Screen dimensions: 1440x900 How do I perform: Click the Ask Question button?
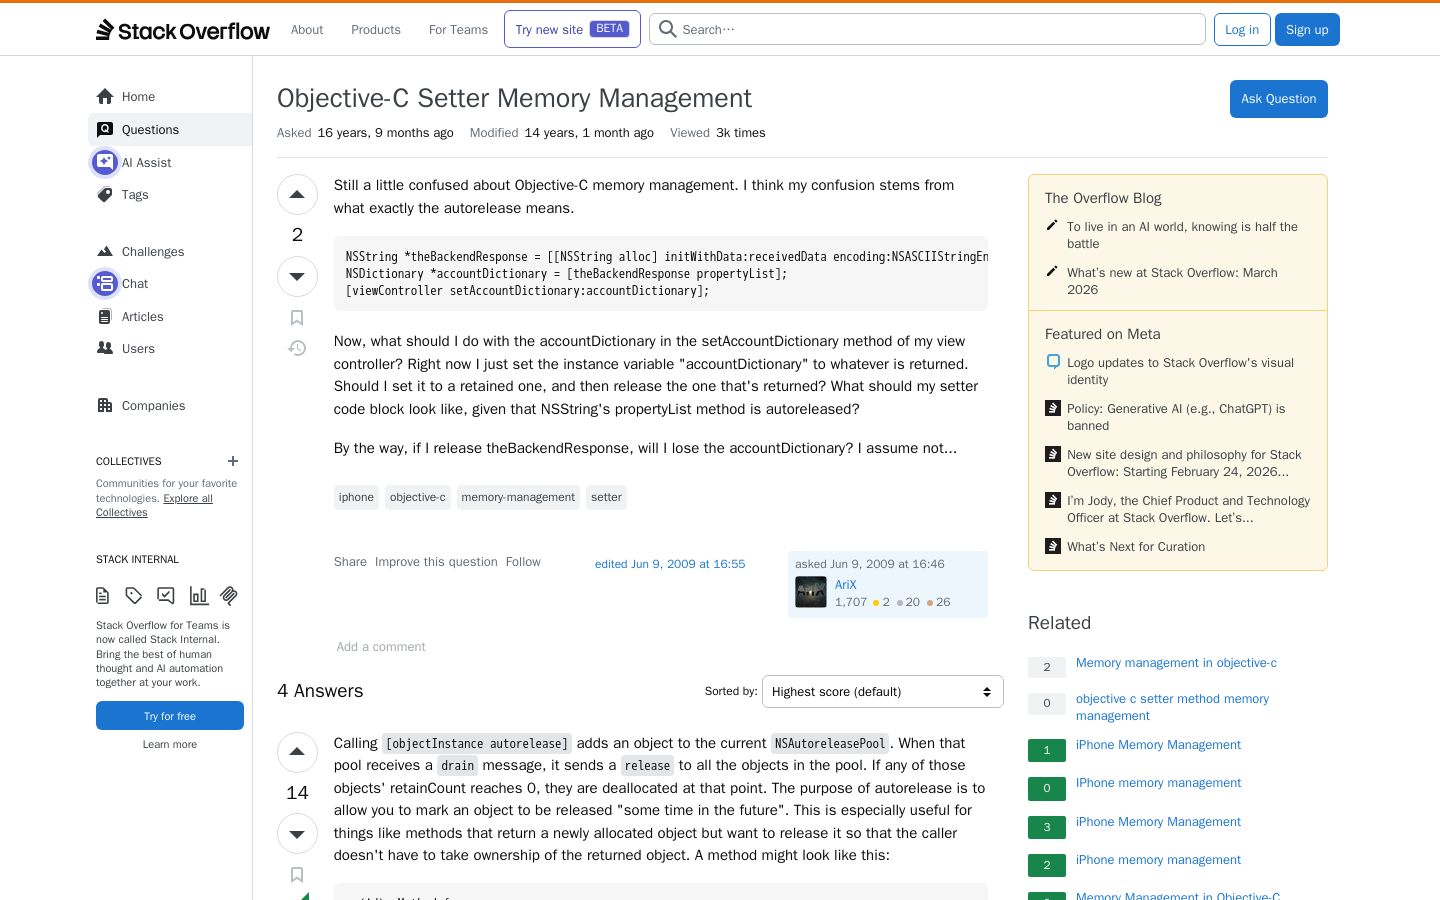(x=1278, y=99)
